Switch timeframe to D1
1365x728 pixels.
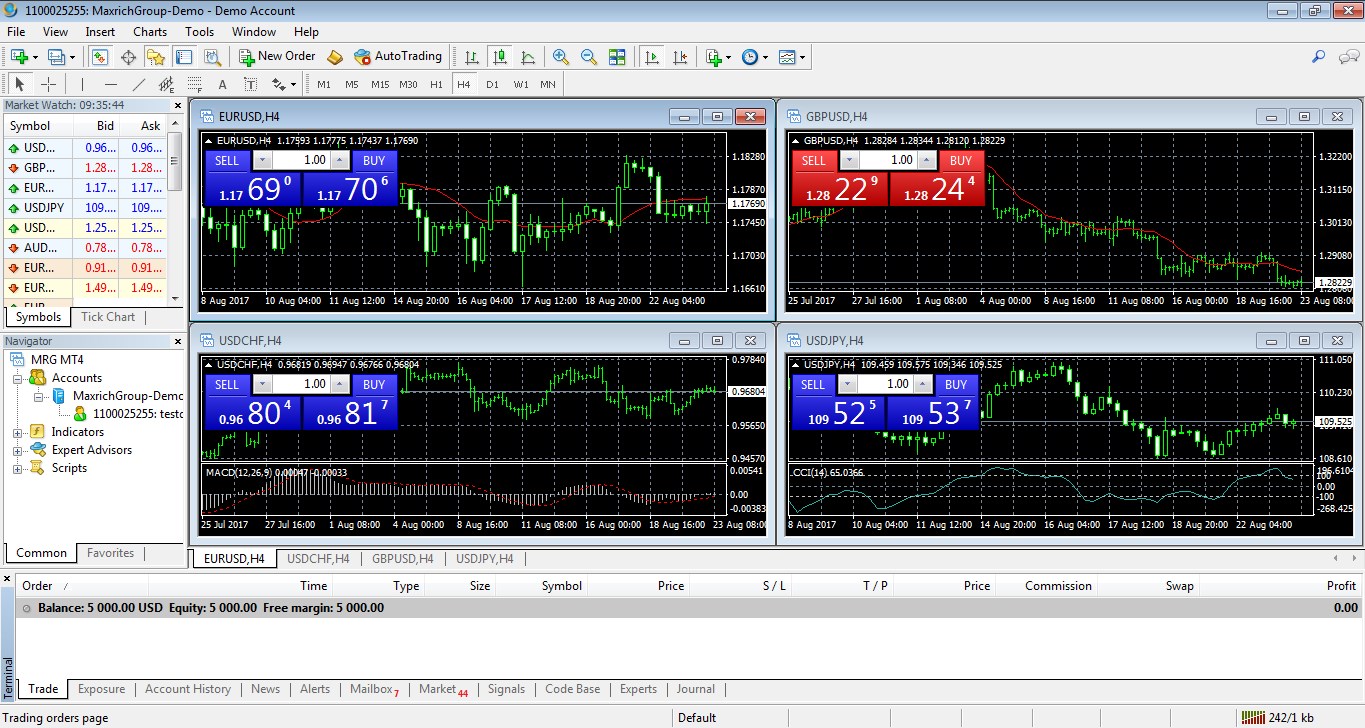point(492,84)
